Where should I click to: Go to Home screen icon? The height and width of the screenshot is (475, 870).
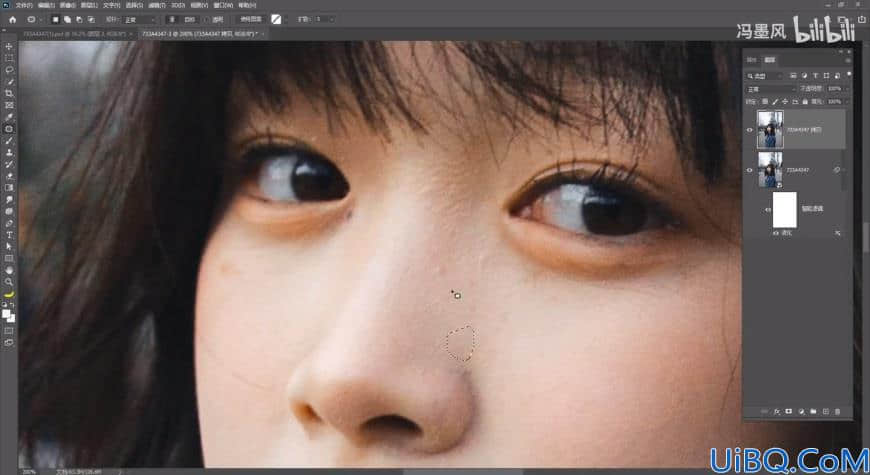click(x=12, y=19)
